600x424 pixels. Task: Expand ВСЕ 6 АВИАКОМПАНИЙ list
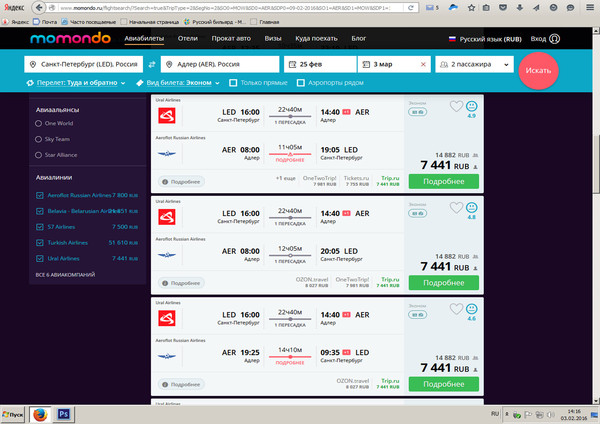click(65, 275)
